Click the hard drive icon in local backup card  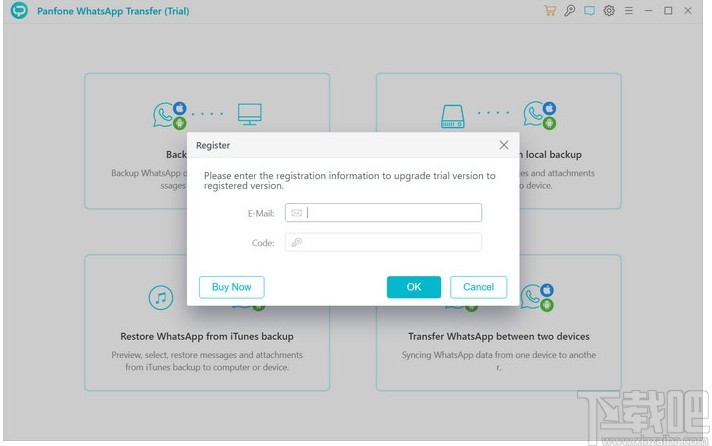click(453, 116)
